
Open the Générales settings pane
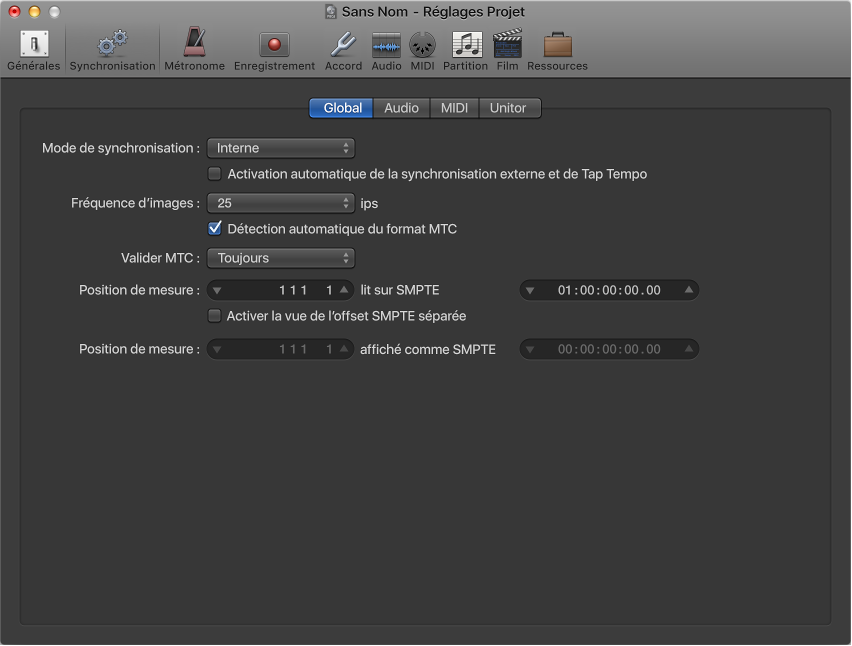pyautogui.click(x=34, y=48)
